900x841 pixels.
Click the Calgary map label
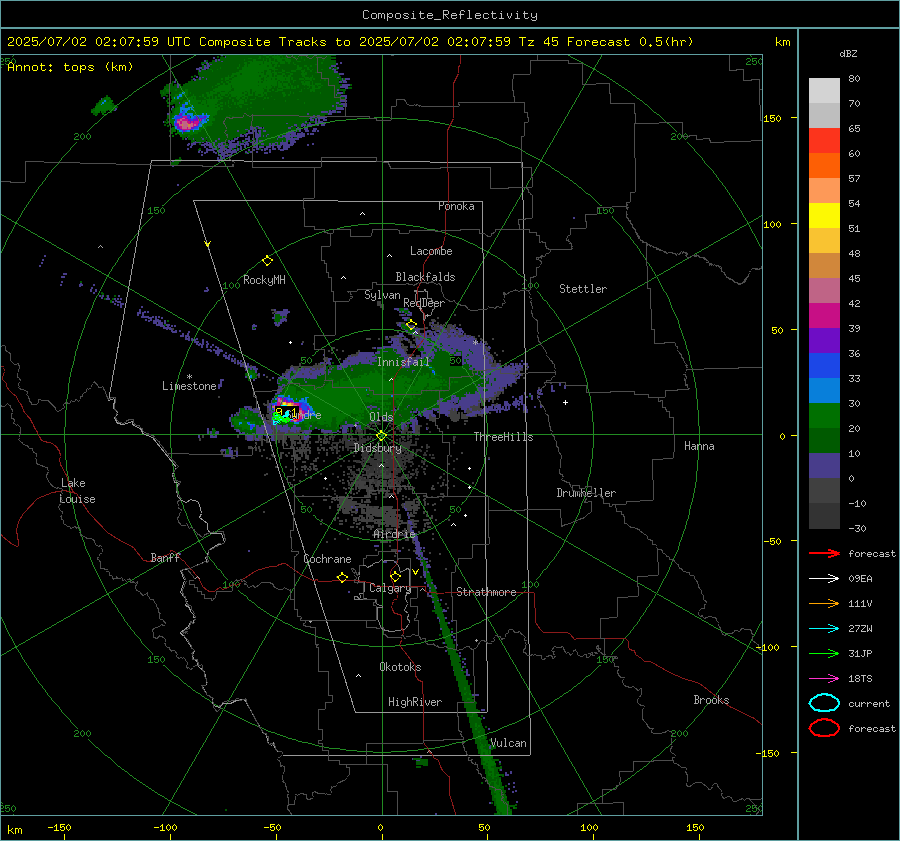tap(390, 588)
